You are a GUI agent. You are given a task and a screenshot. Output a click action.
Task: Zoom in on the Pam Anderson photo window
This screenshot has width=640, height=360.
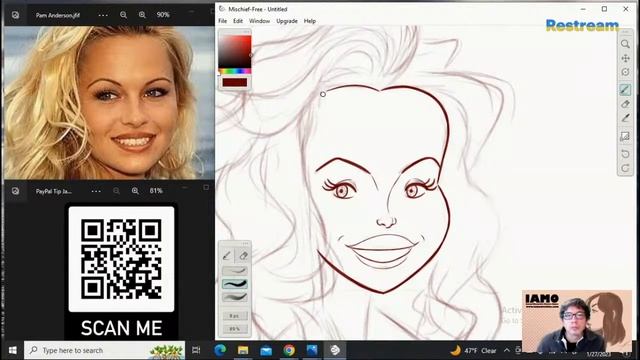click(142, 15)
